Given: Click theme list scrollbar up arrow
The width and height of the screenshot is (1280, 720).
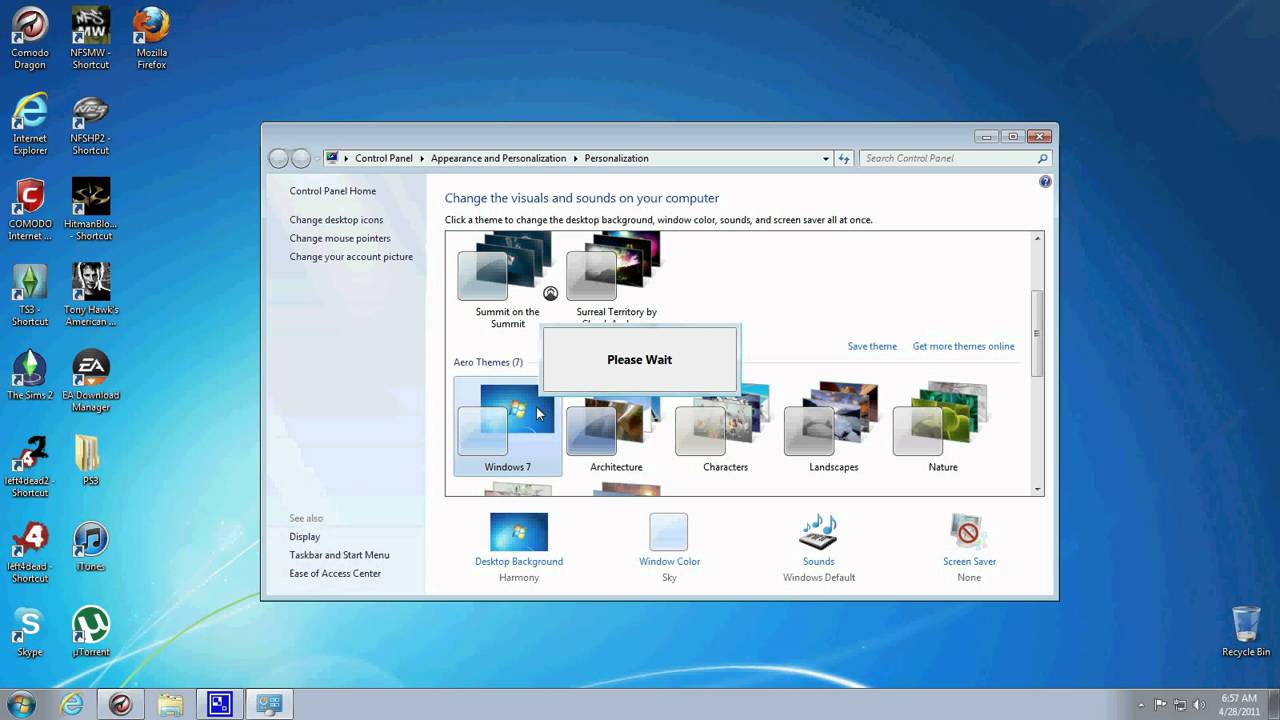Looking at the screenshot, I should pos(1037,239).
